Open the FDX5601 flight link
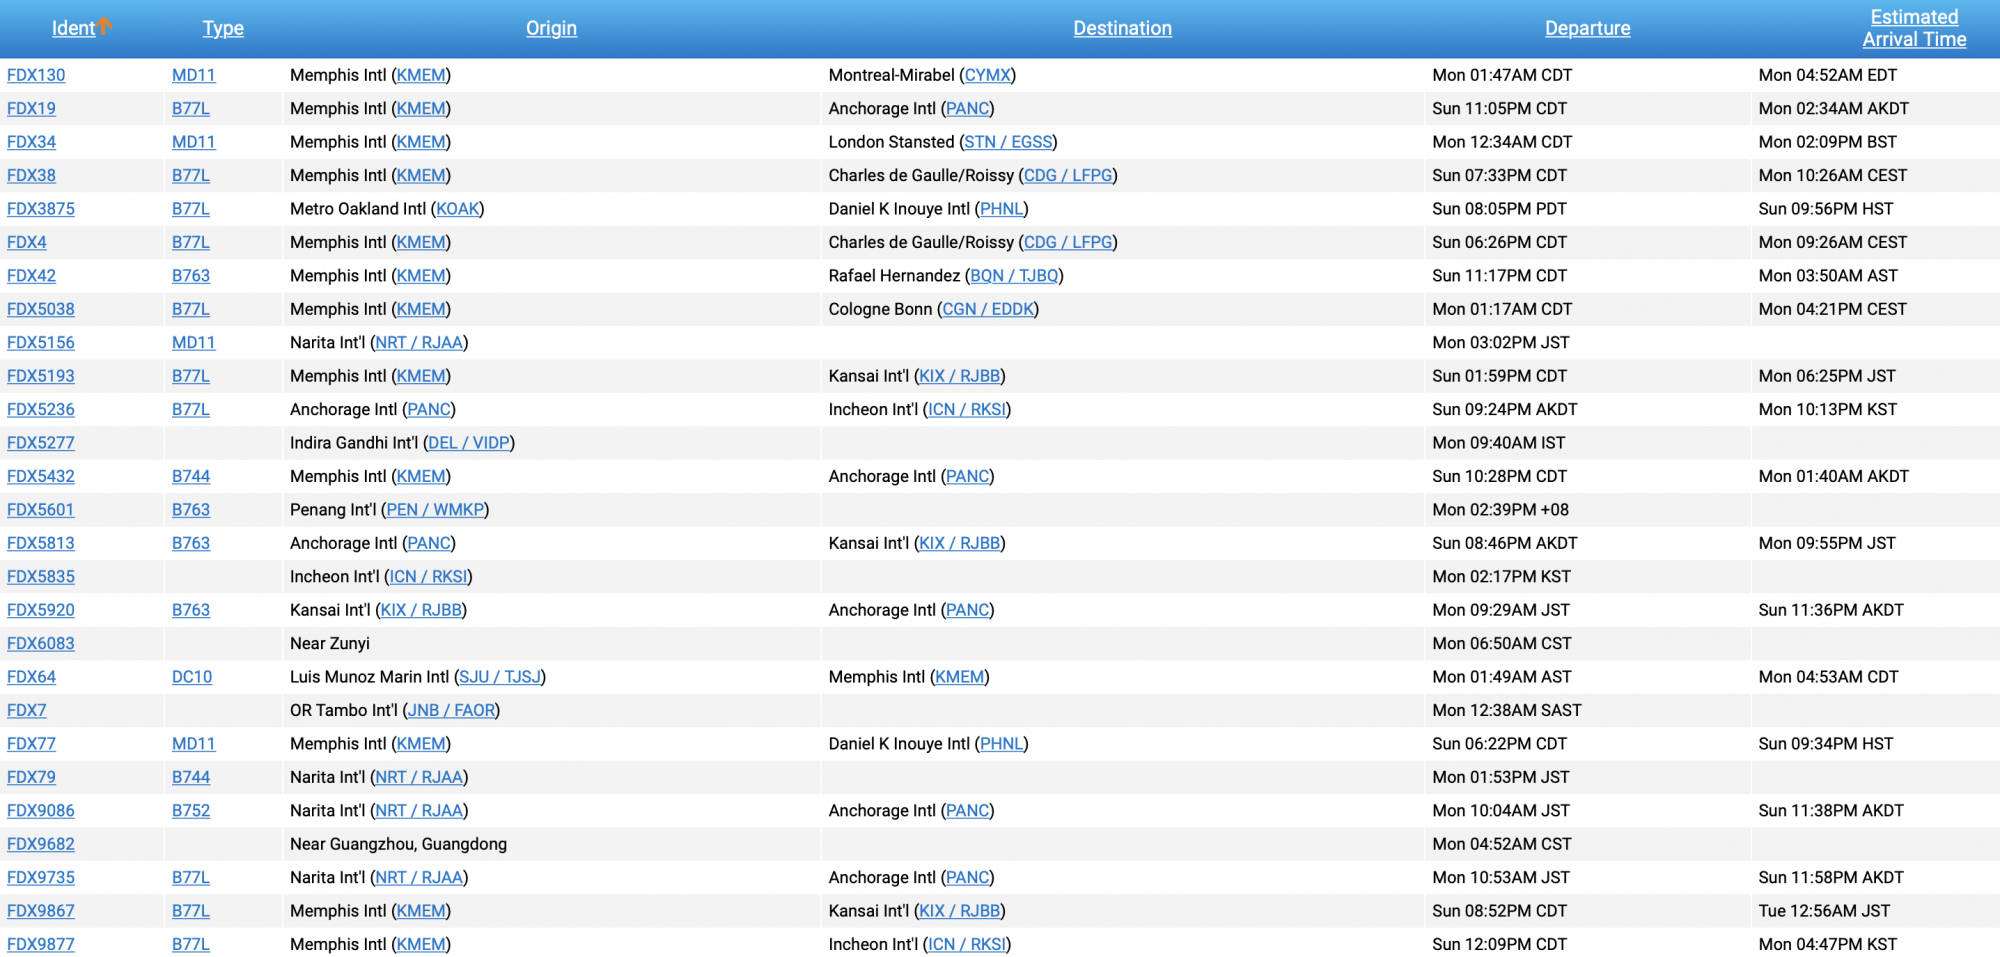Screen dimensions: 2000x957 click(41, 510)
